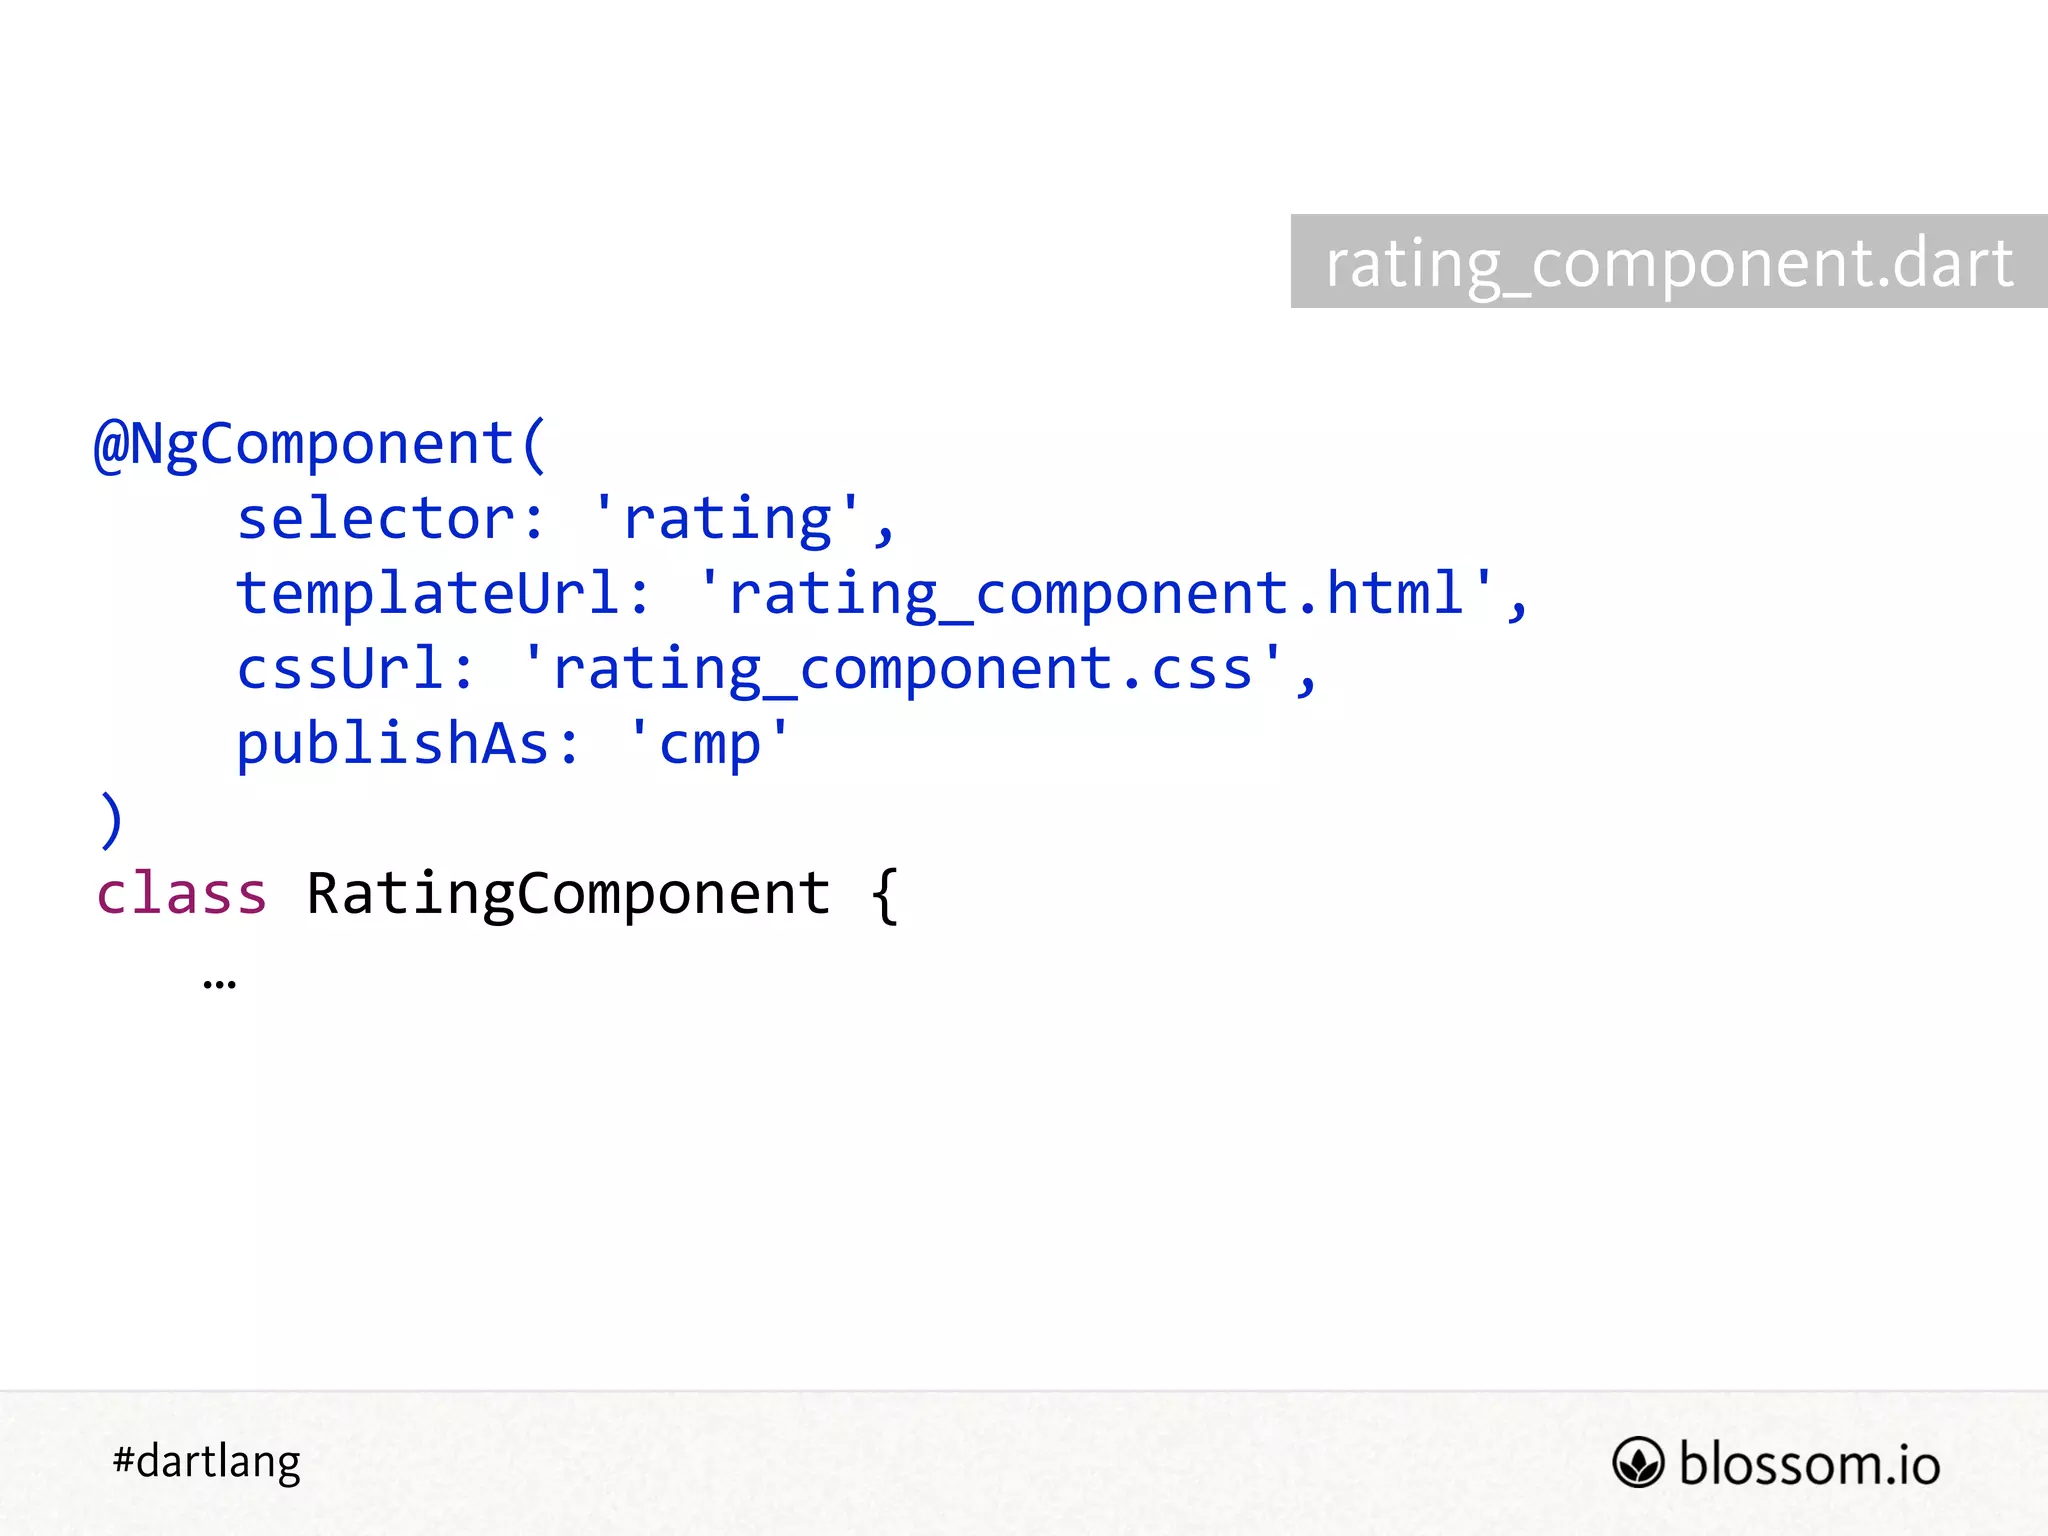Image resolution: width=2048 pixels, height=1536 pixels.
Task: Click the selector: 'rating' line
Action: 565,520
